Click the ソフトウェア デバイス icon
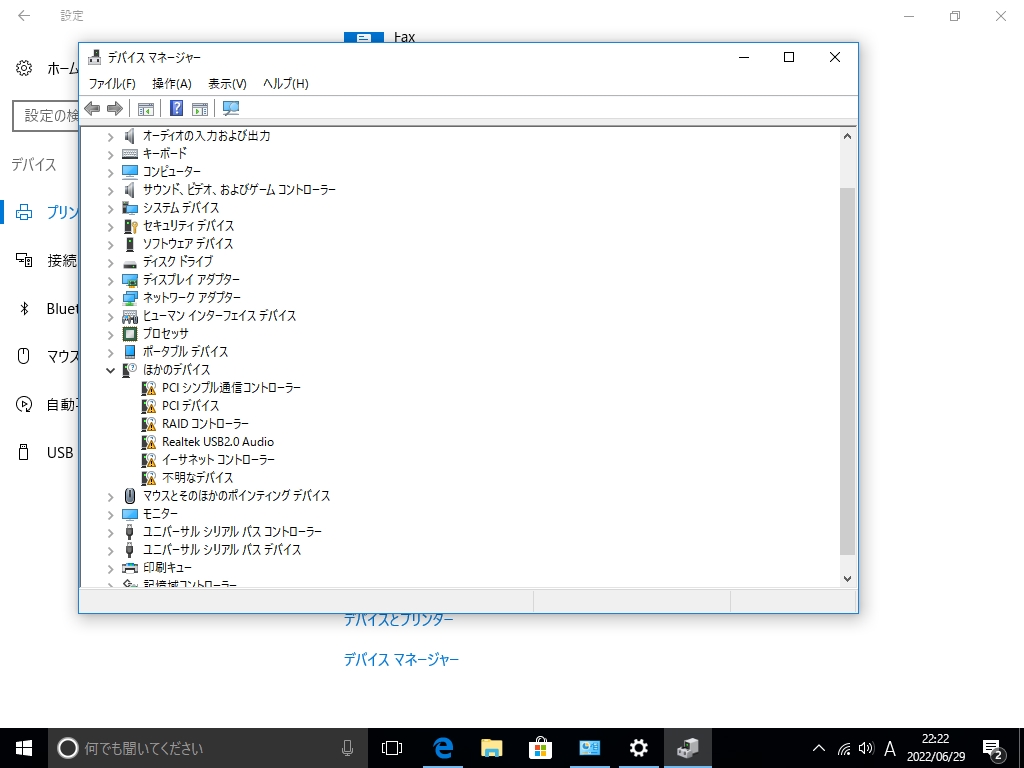This screenshot has height=768, width=1024. [130, 244]
